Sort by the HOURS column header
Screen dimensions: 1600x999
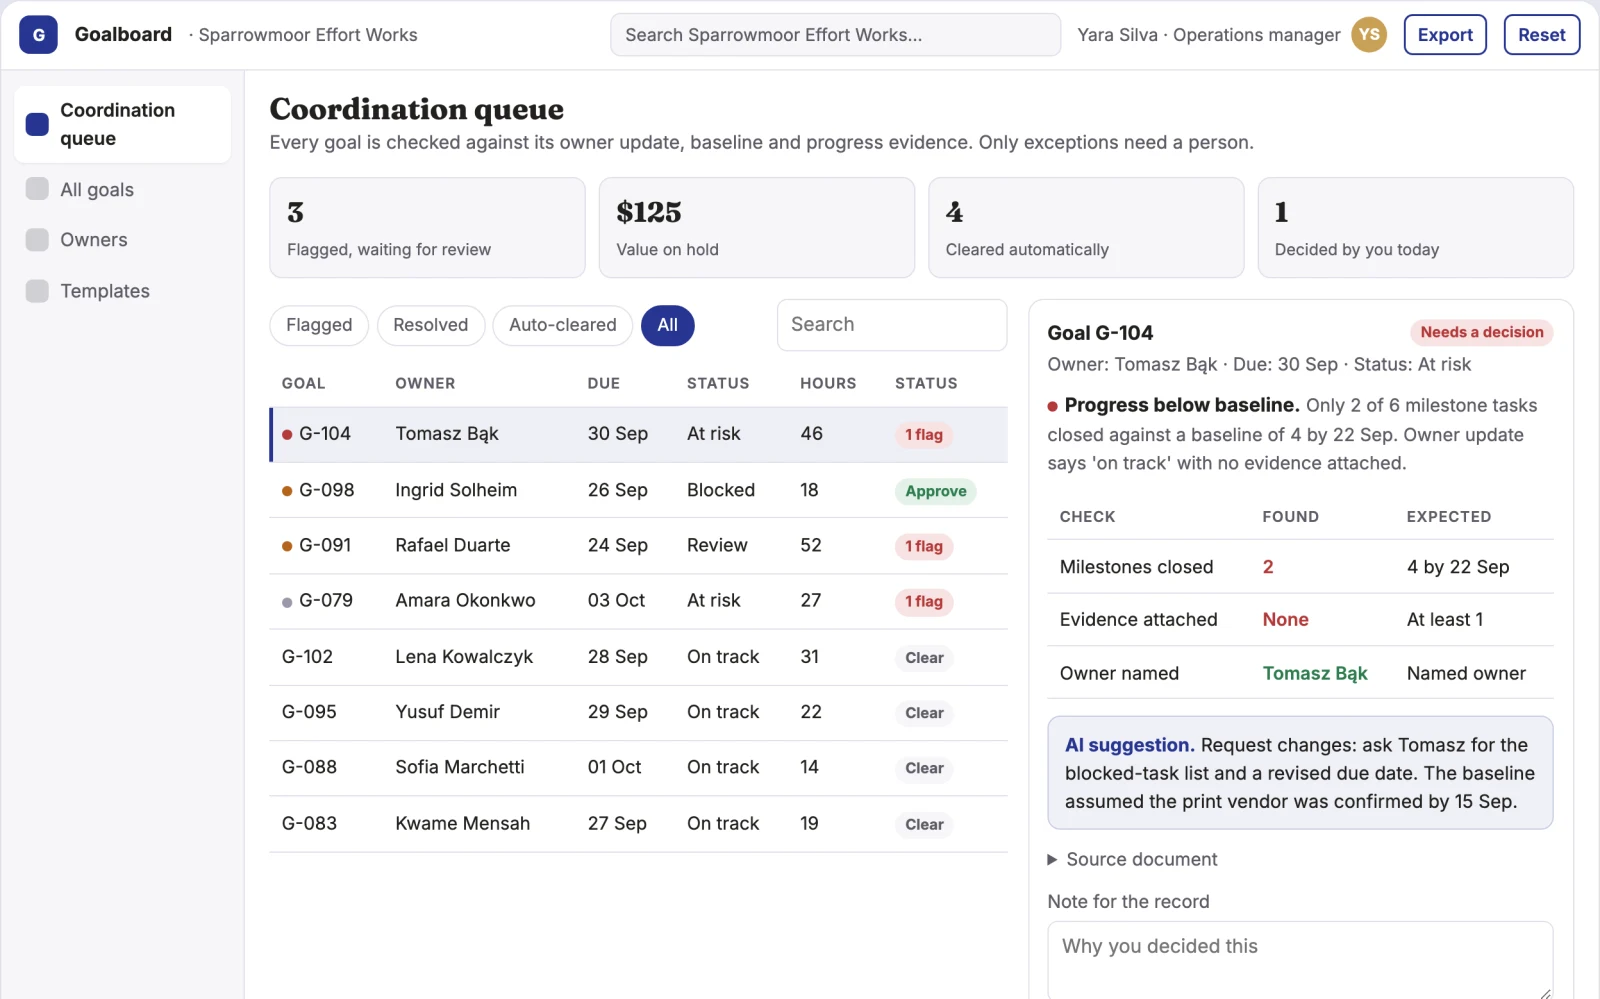827,383
